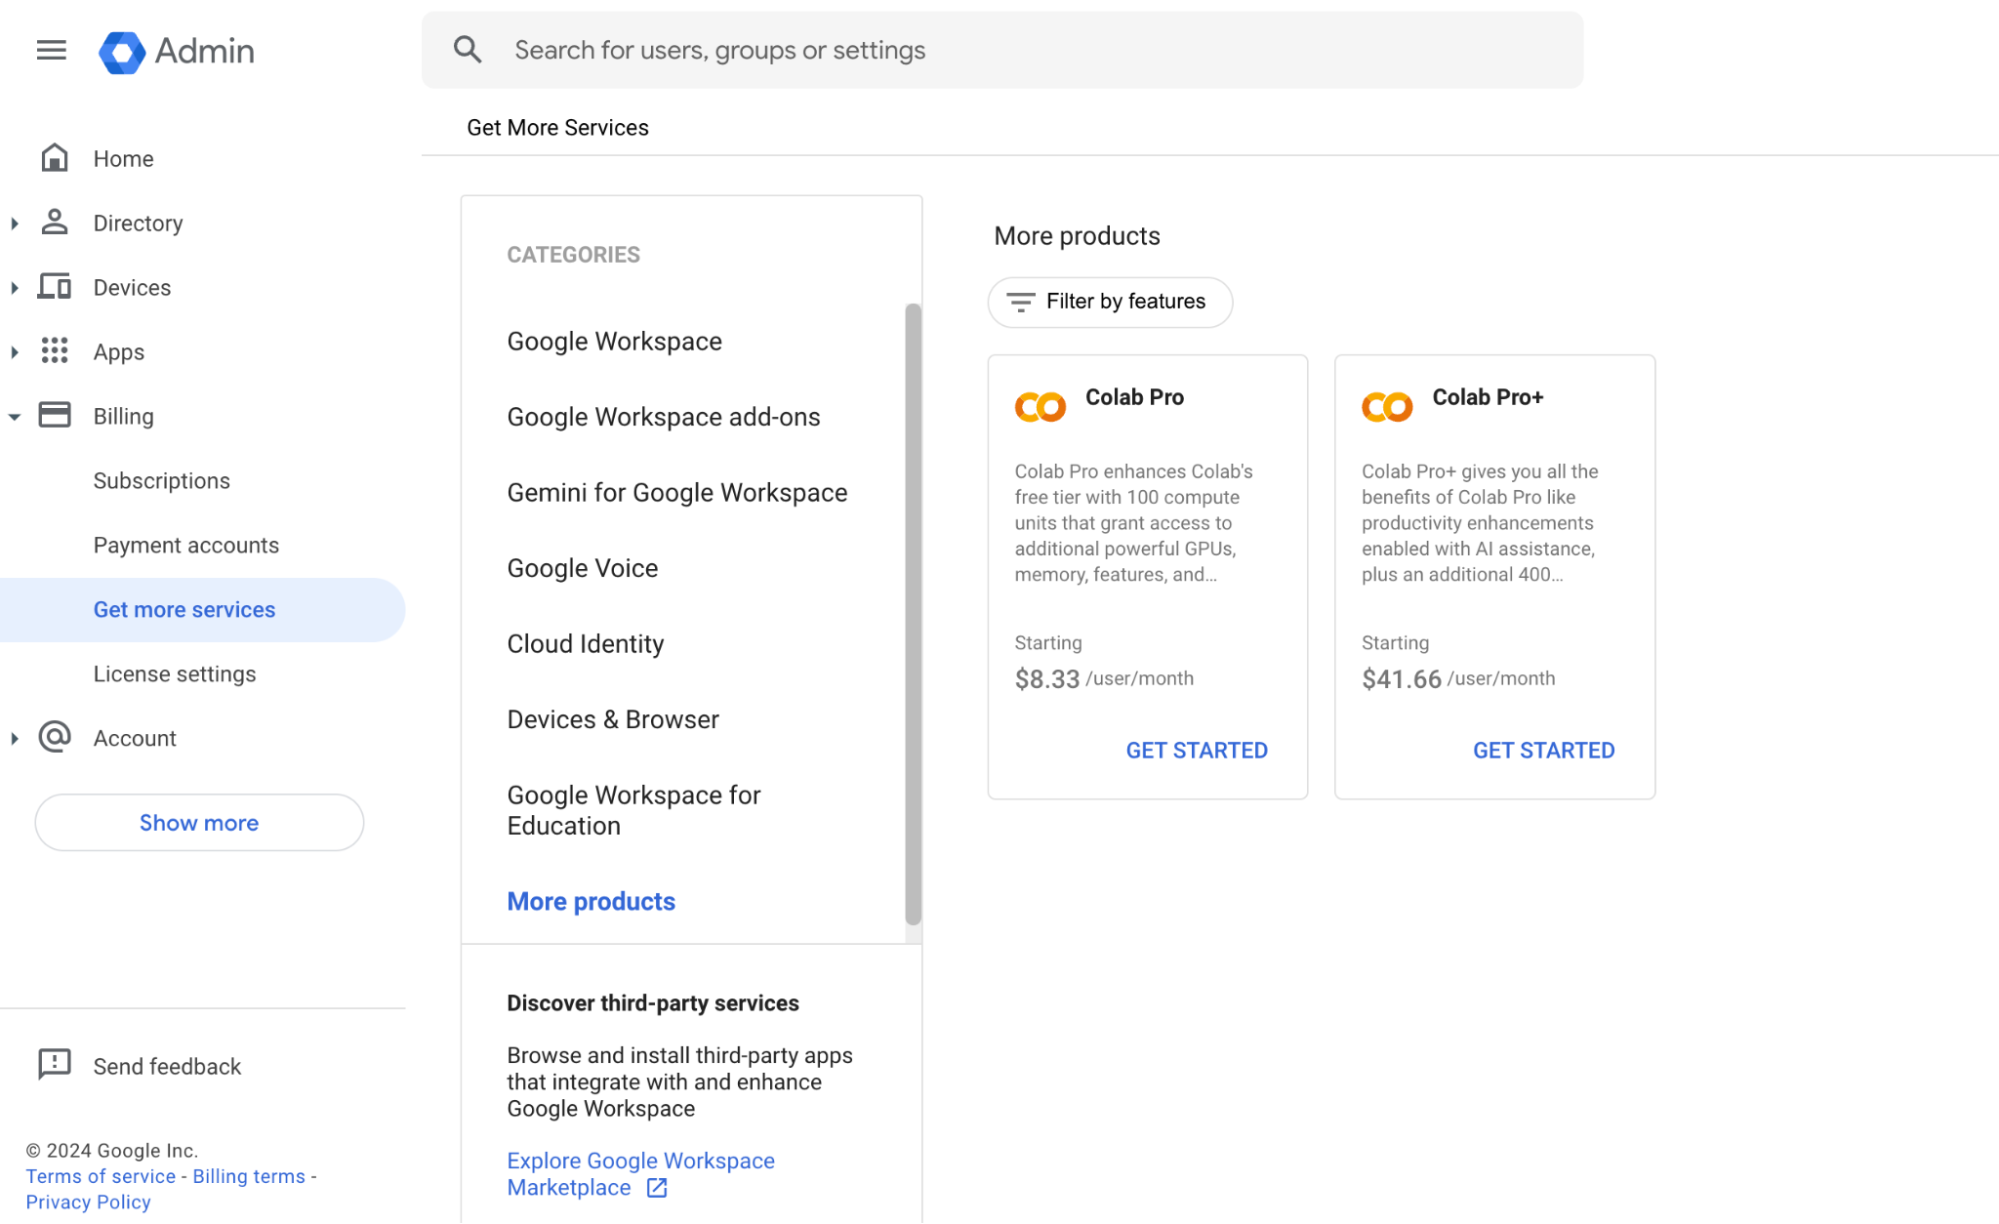Click the Marketplace external link icon

point(657,1188)
